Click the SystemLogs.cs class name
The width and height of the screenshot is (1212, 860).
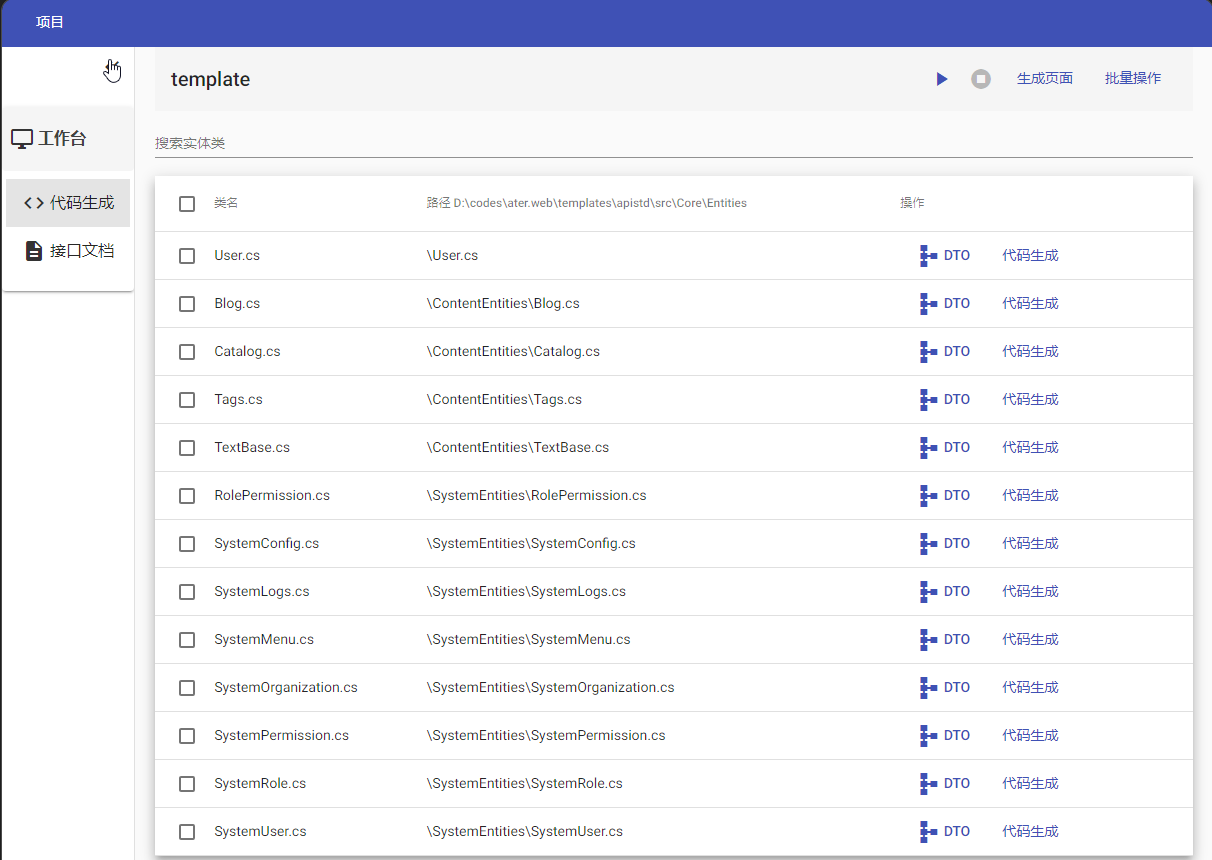point(262,592)
